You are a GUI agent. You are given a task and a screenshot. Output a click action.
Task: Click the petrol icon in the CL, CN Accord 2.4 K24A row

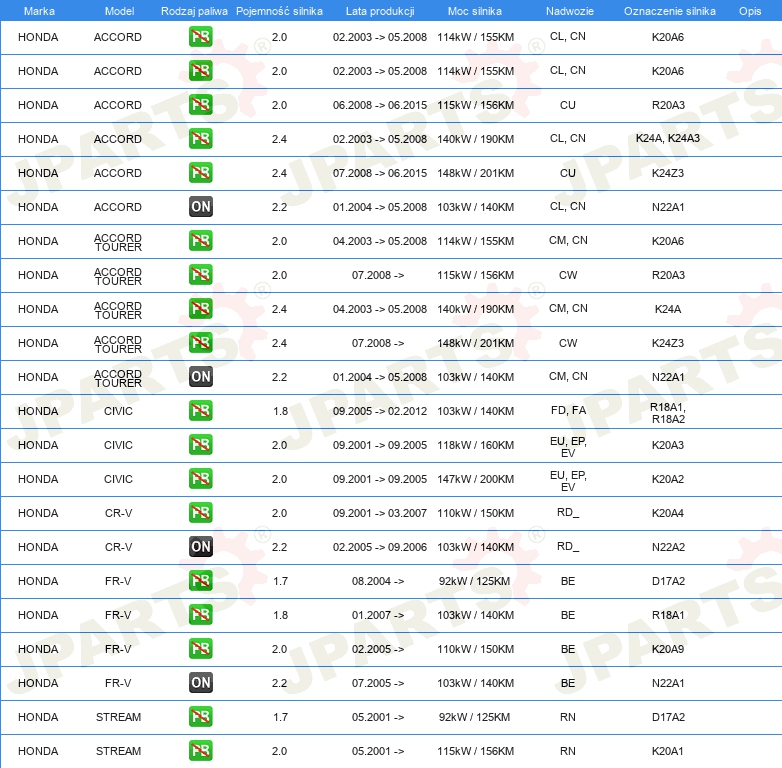point(200,139)
